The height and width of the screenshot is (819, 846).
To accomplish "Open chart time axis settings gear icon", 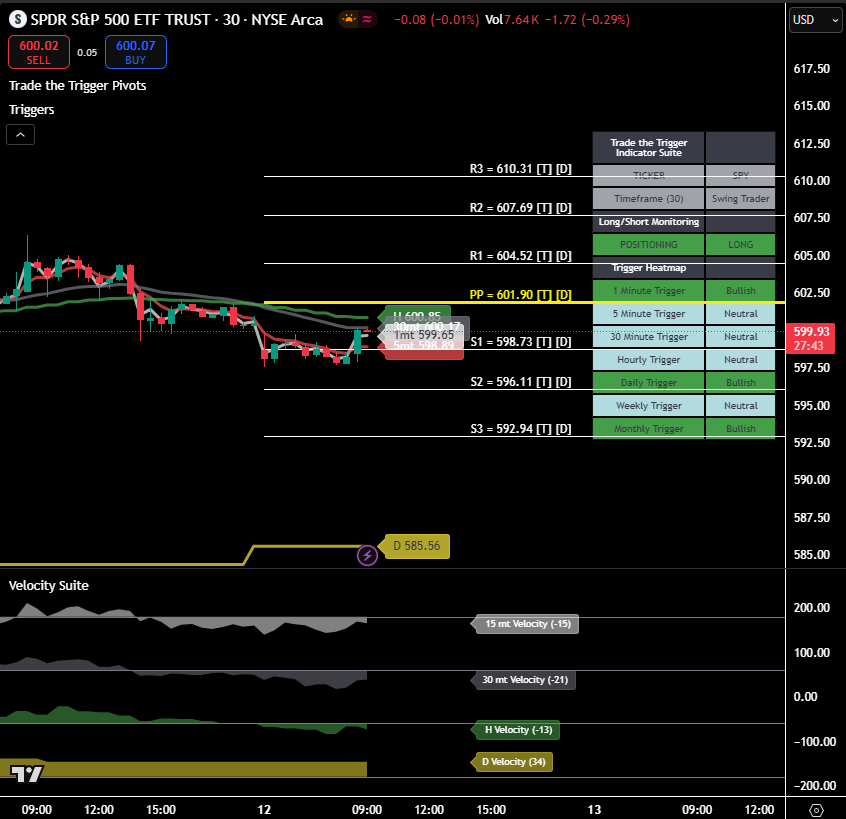I will point(816,810).
